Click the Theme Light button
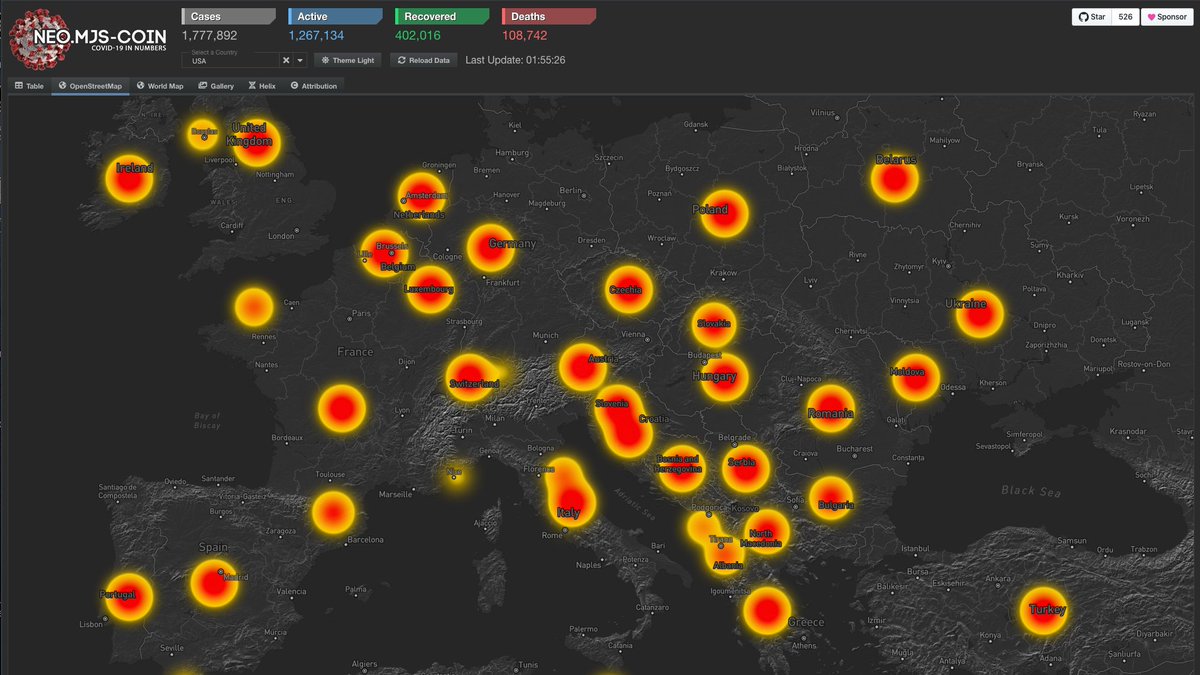 pos(348,60)
